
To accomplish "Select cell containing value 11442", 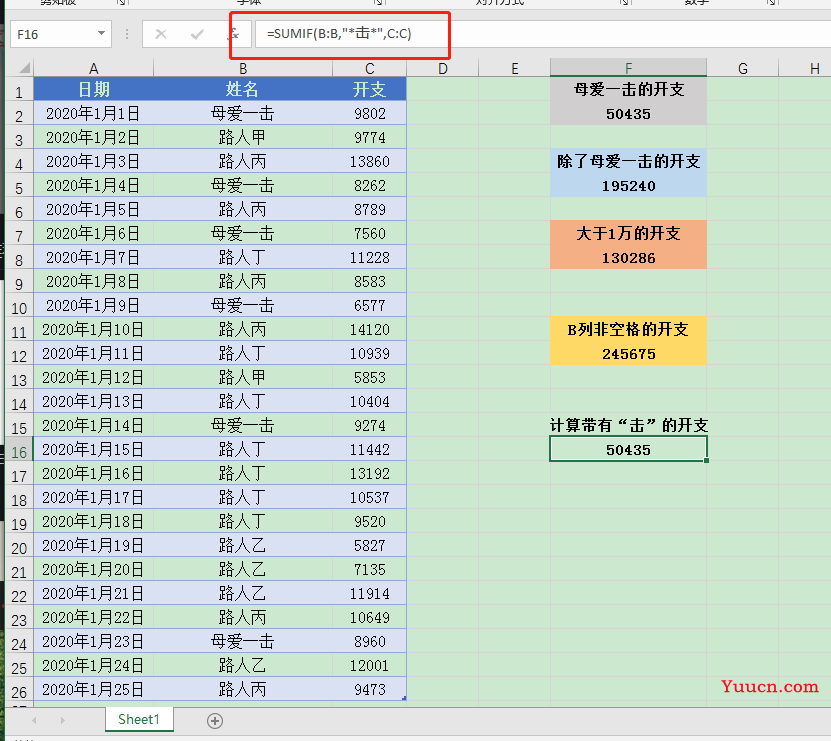I will [x=369, y=449].
